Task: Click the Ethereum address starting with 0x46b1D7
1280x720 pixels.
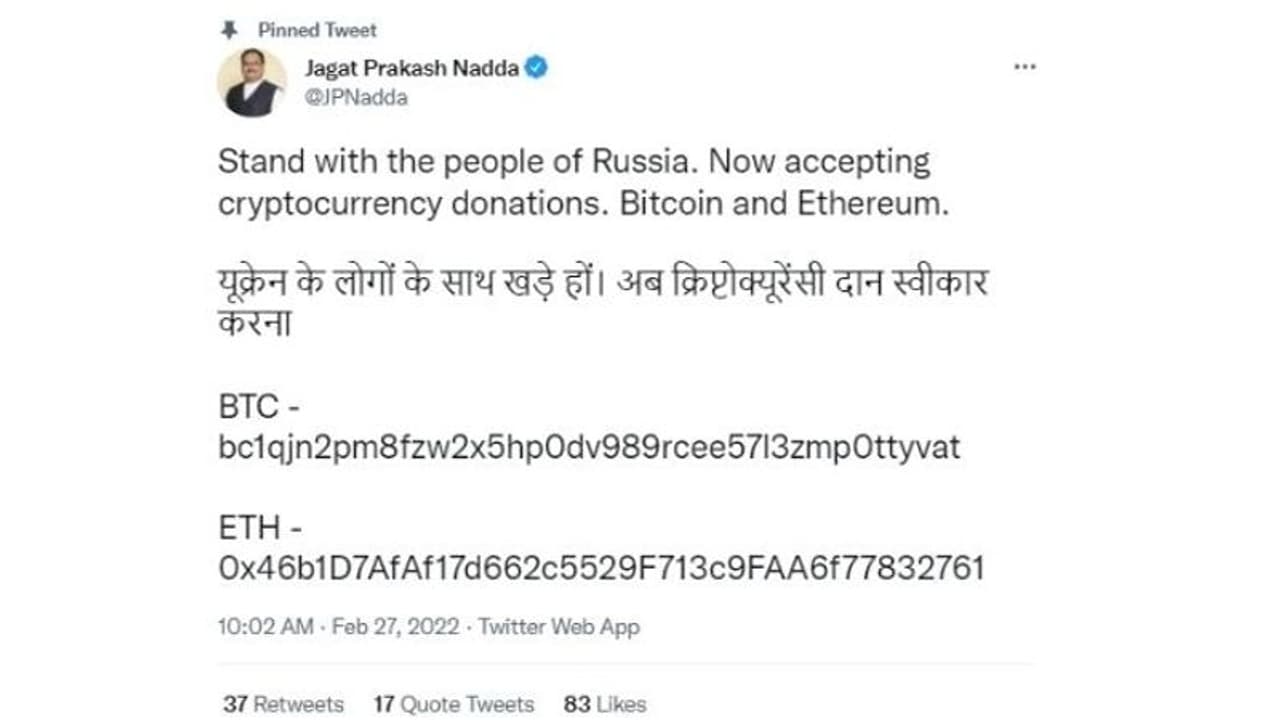Action: pos(601,568)
